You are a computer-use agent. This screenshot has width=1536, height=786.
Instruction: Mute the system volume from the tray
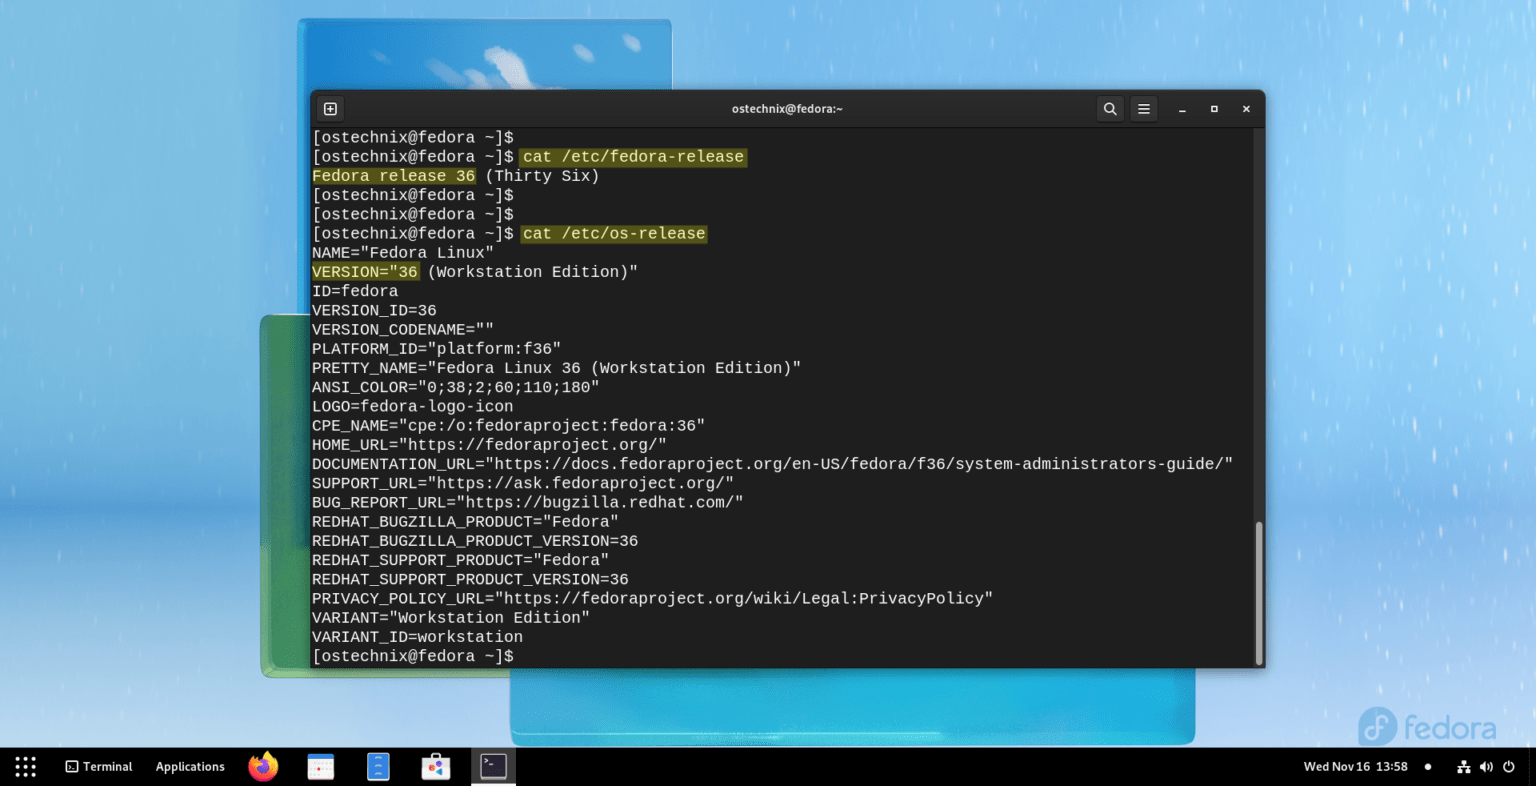click(1486, 766)
